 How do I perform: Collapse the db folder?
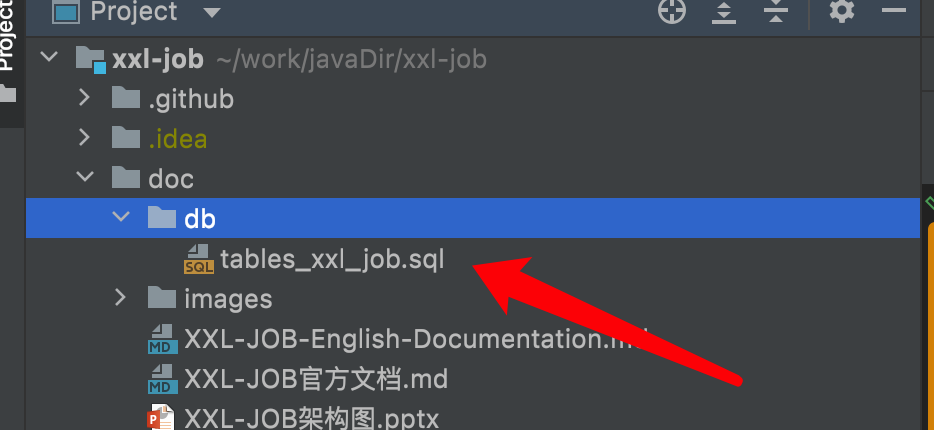121,217
